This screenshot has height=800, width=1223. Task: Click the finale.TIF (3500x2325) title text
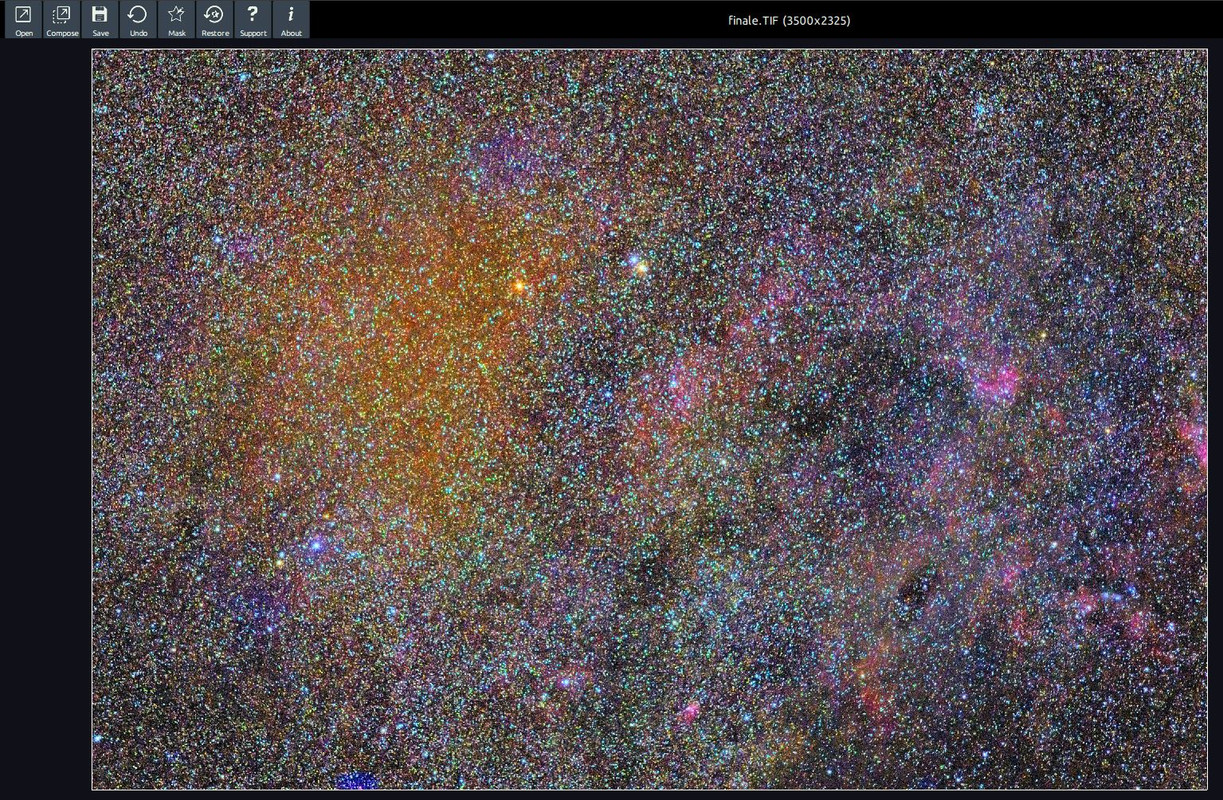point(789,20)
